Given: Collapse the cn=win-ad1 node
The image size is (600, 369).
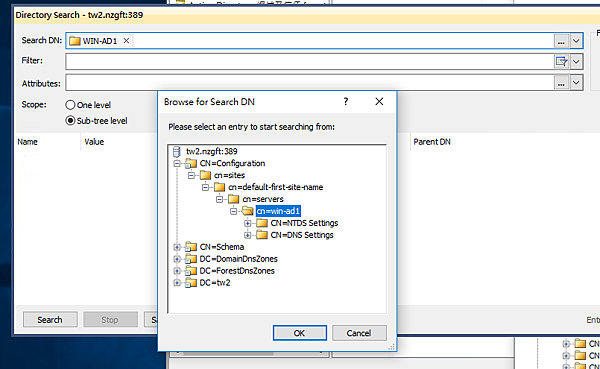Looking at the screenshot, I should (x=233, y=211).
